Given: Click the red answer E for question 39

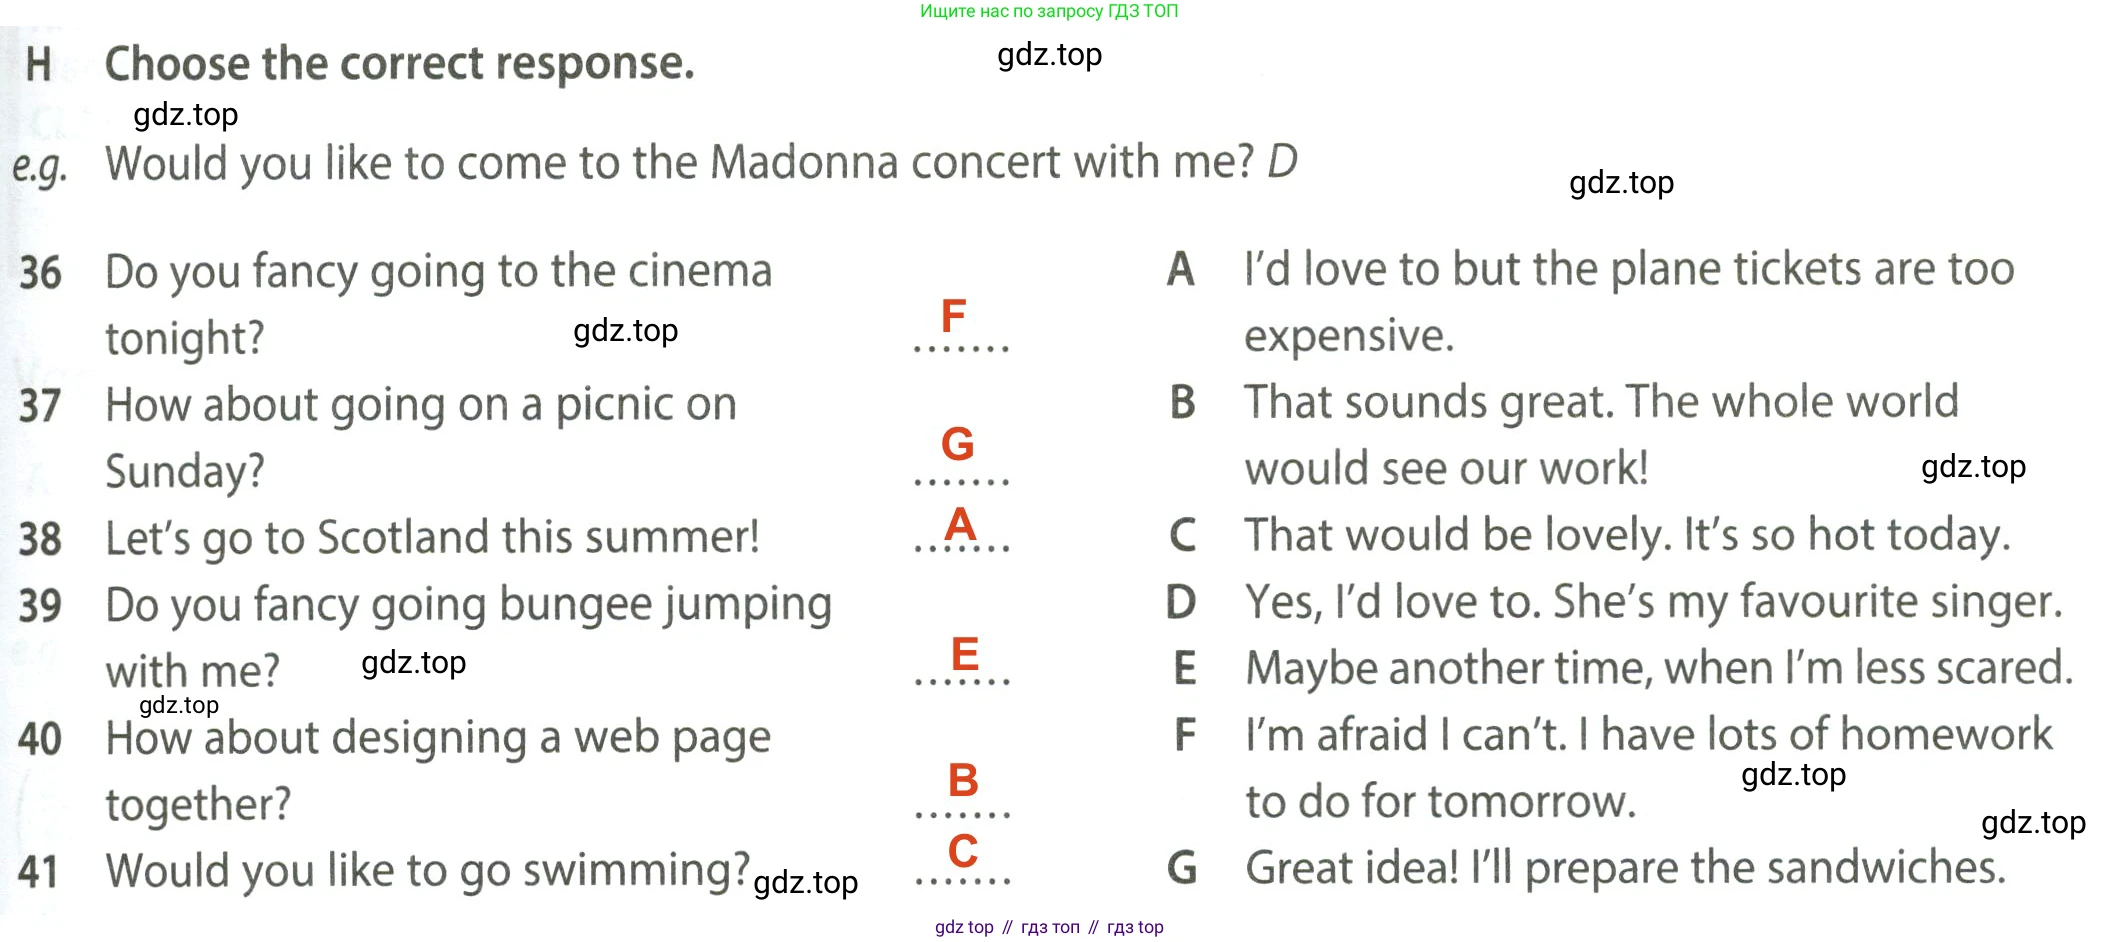Looking at the screenshot, I should tap(964, 654).
